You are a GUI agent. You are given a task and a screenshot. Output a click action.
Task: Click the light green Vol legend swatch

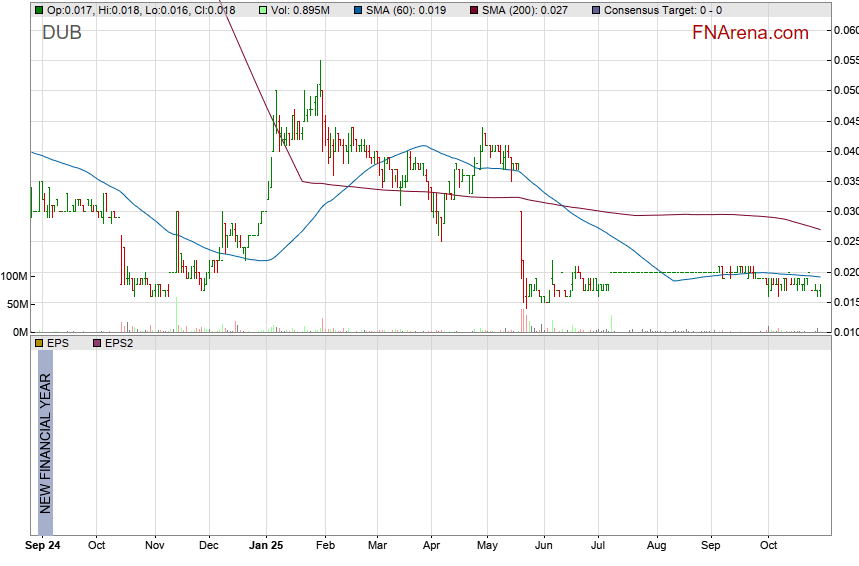263,10
